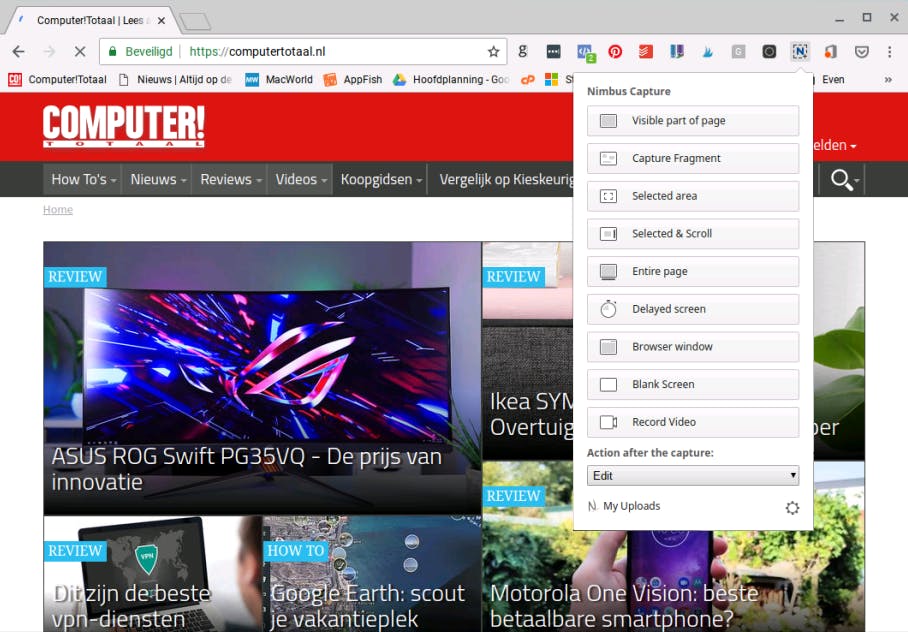Expand the search dropdown arrow
The width and height of the screenshot is (908, 632).
tap(856, 180)
